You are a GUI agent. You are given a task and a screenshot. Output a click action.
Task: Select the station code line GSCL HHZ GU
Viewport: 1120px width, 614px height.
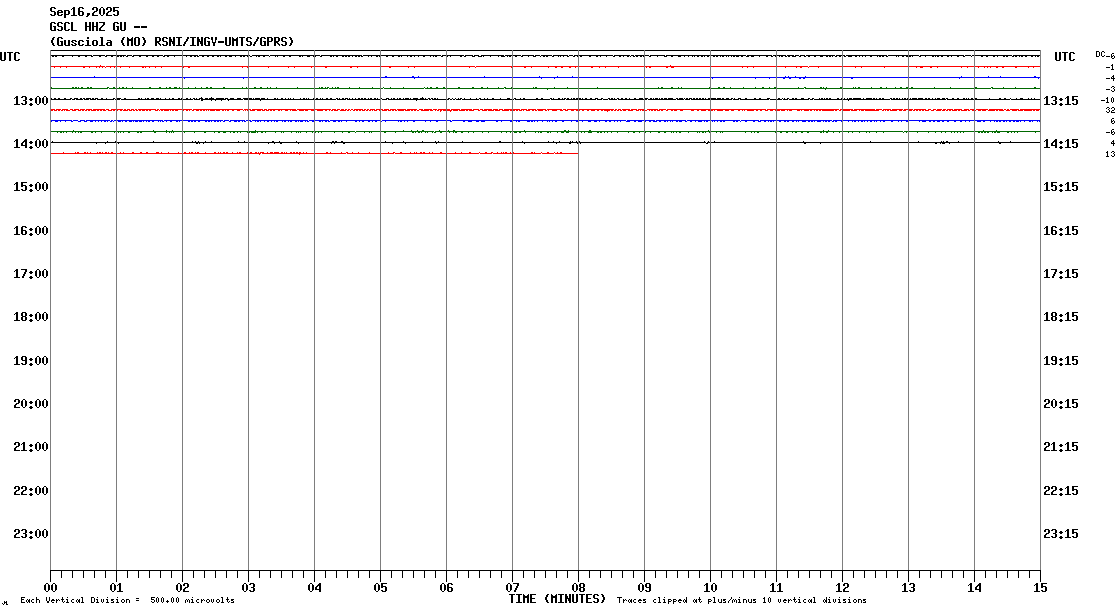pyautogui.click(x=99, y=27)
